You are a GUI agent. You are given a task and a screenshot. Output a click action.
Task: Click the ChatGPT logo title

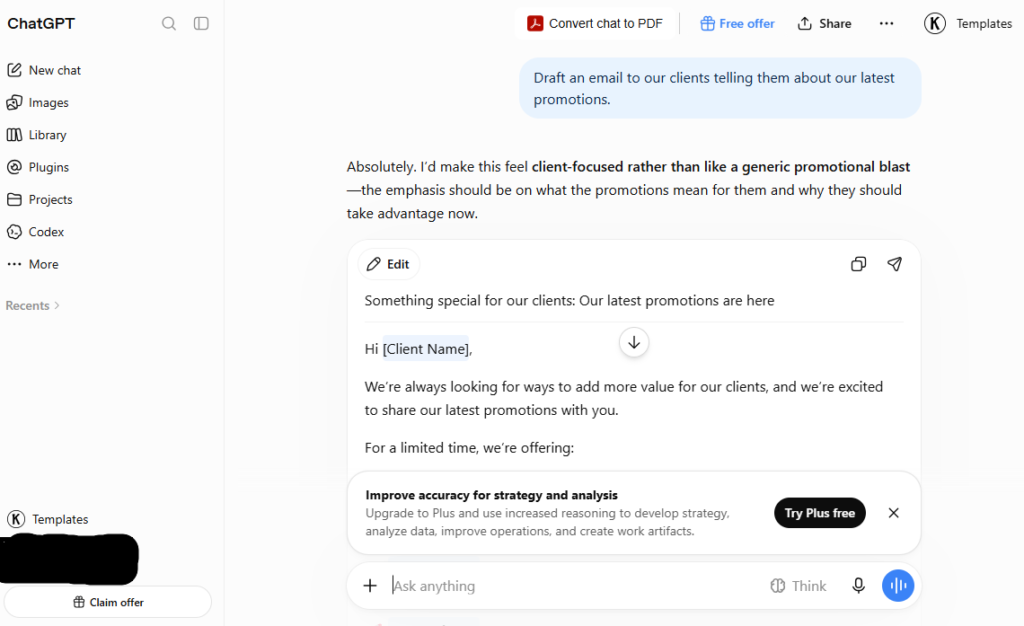click(x=41, y=23)
